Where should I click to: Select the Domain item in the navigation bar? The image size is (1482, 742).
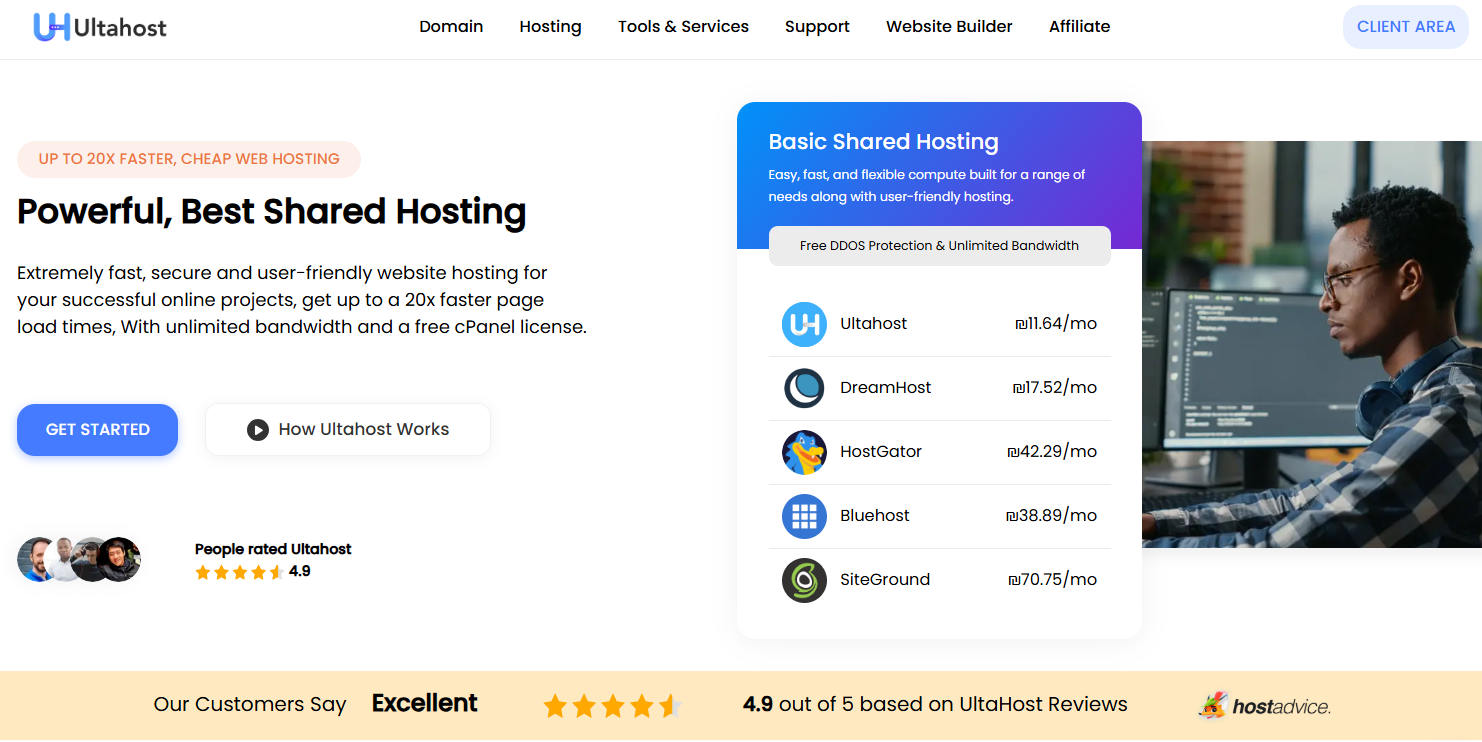point(451,27)
